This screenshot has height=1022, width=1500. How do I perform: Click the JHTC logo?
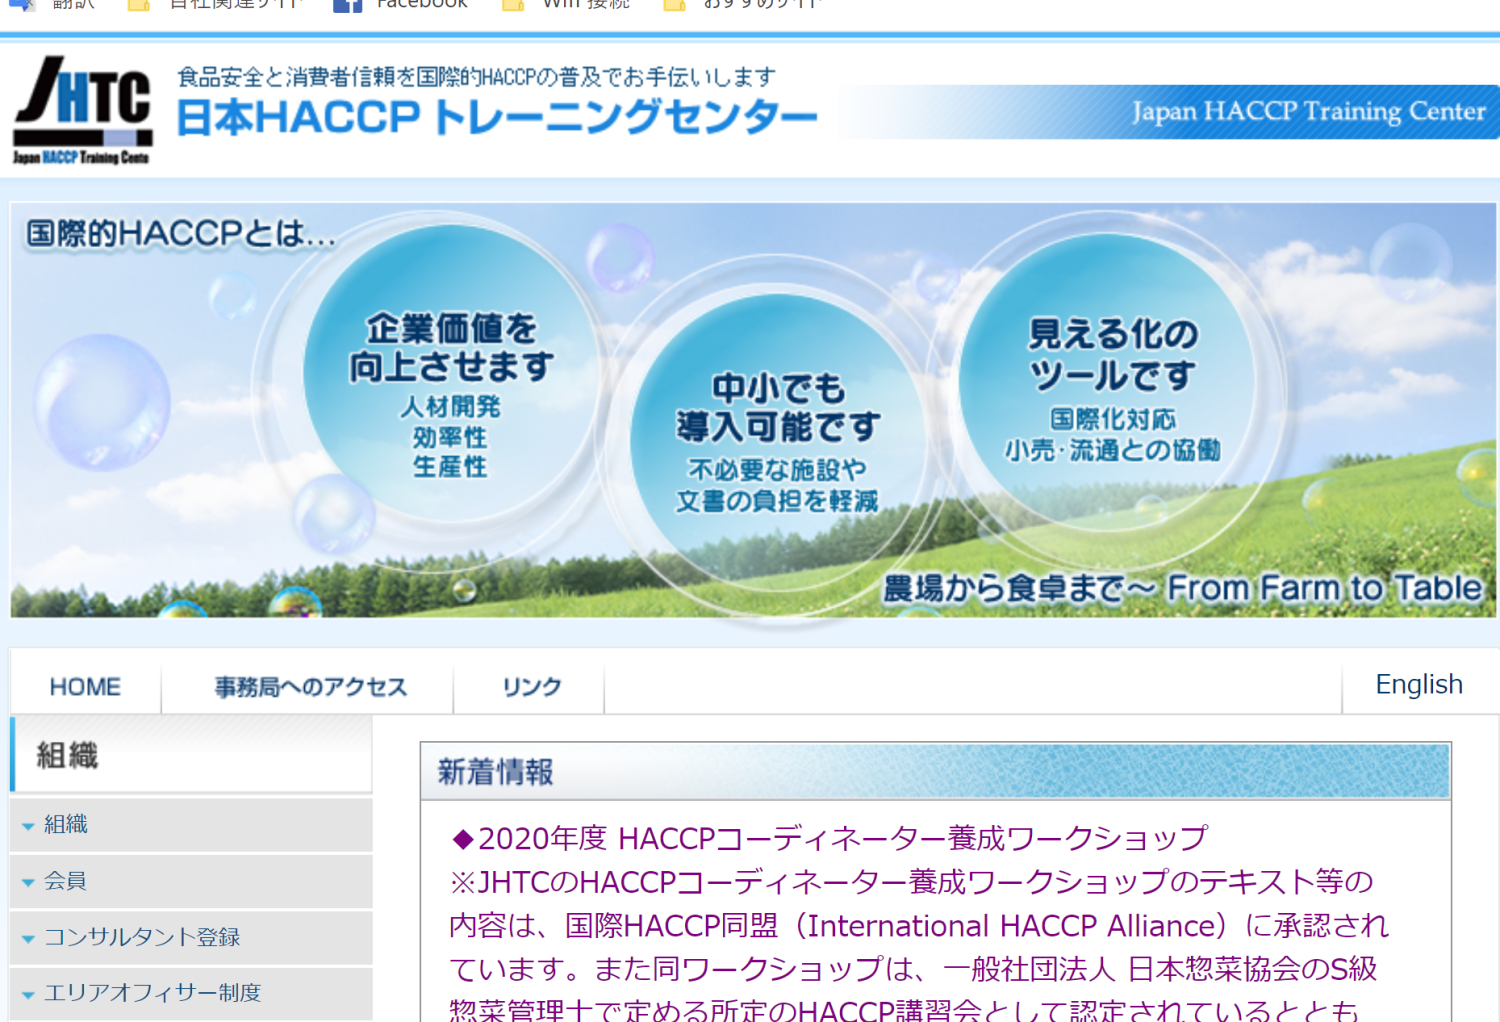[x=82, y=110]
